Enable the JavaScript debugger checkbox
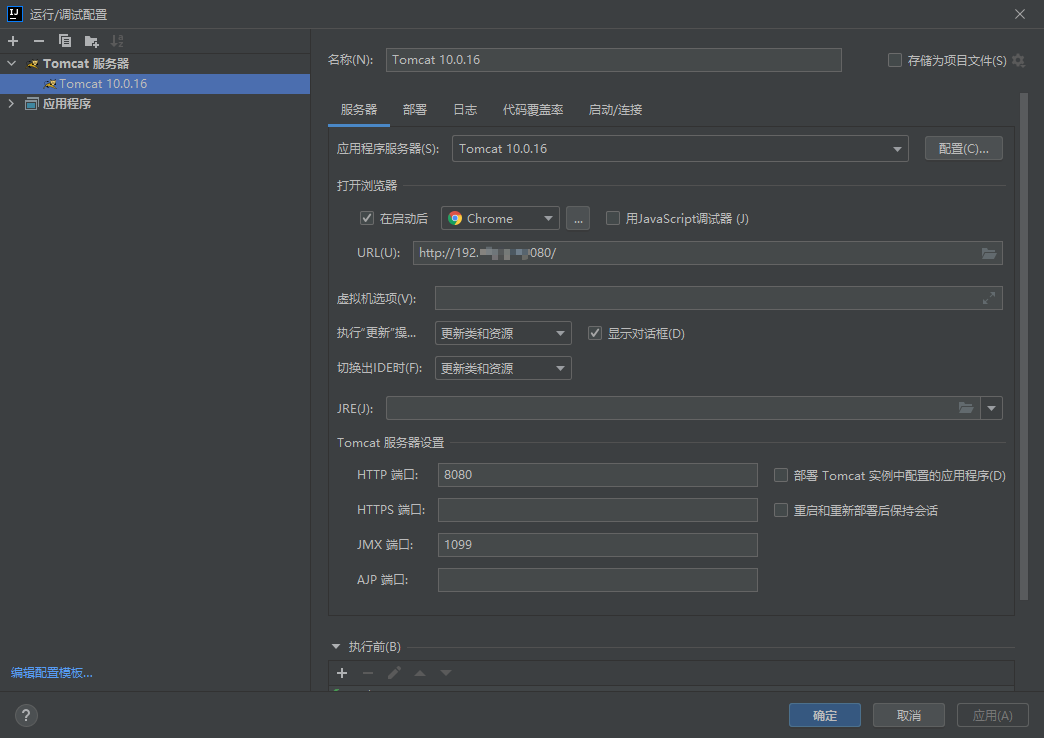Image resolution: width=1044 pixels, height=738 pixels. [613, 218]
